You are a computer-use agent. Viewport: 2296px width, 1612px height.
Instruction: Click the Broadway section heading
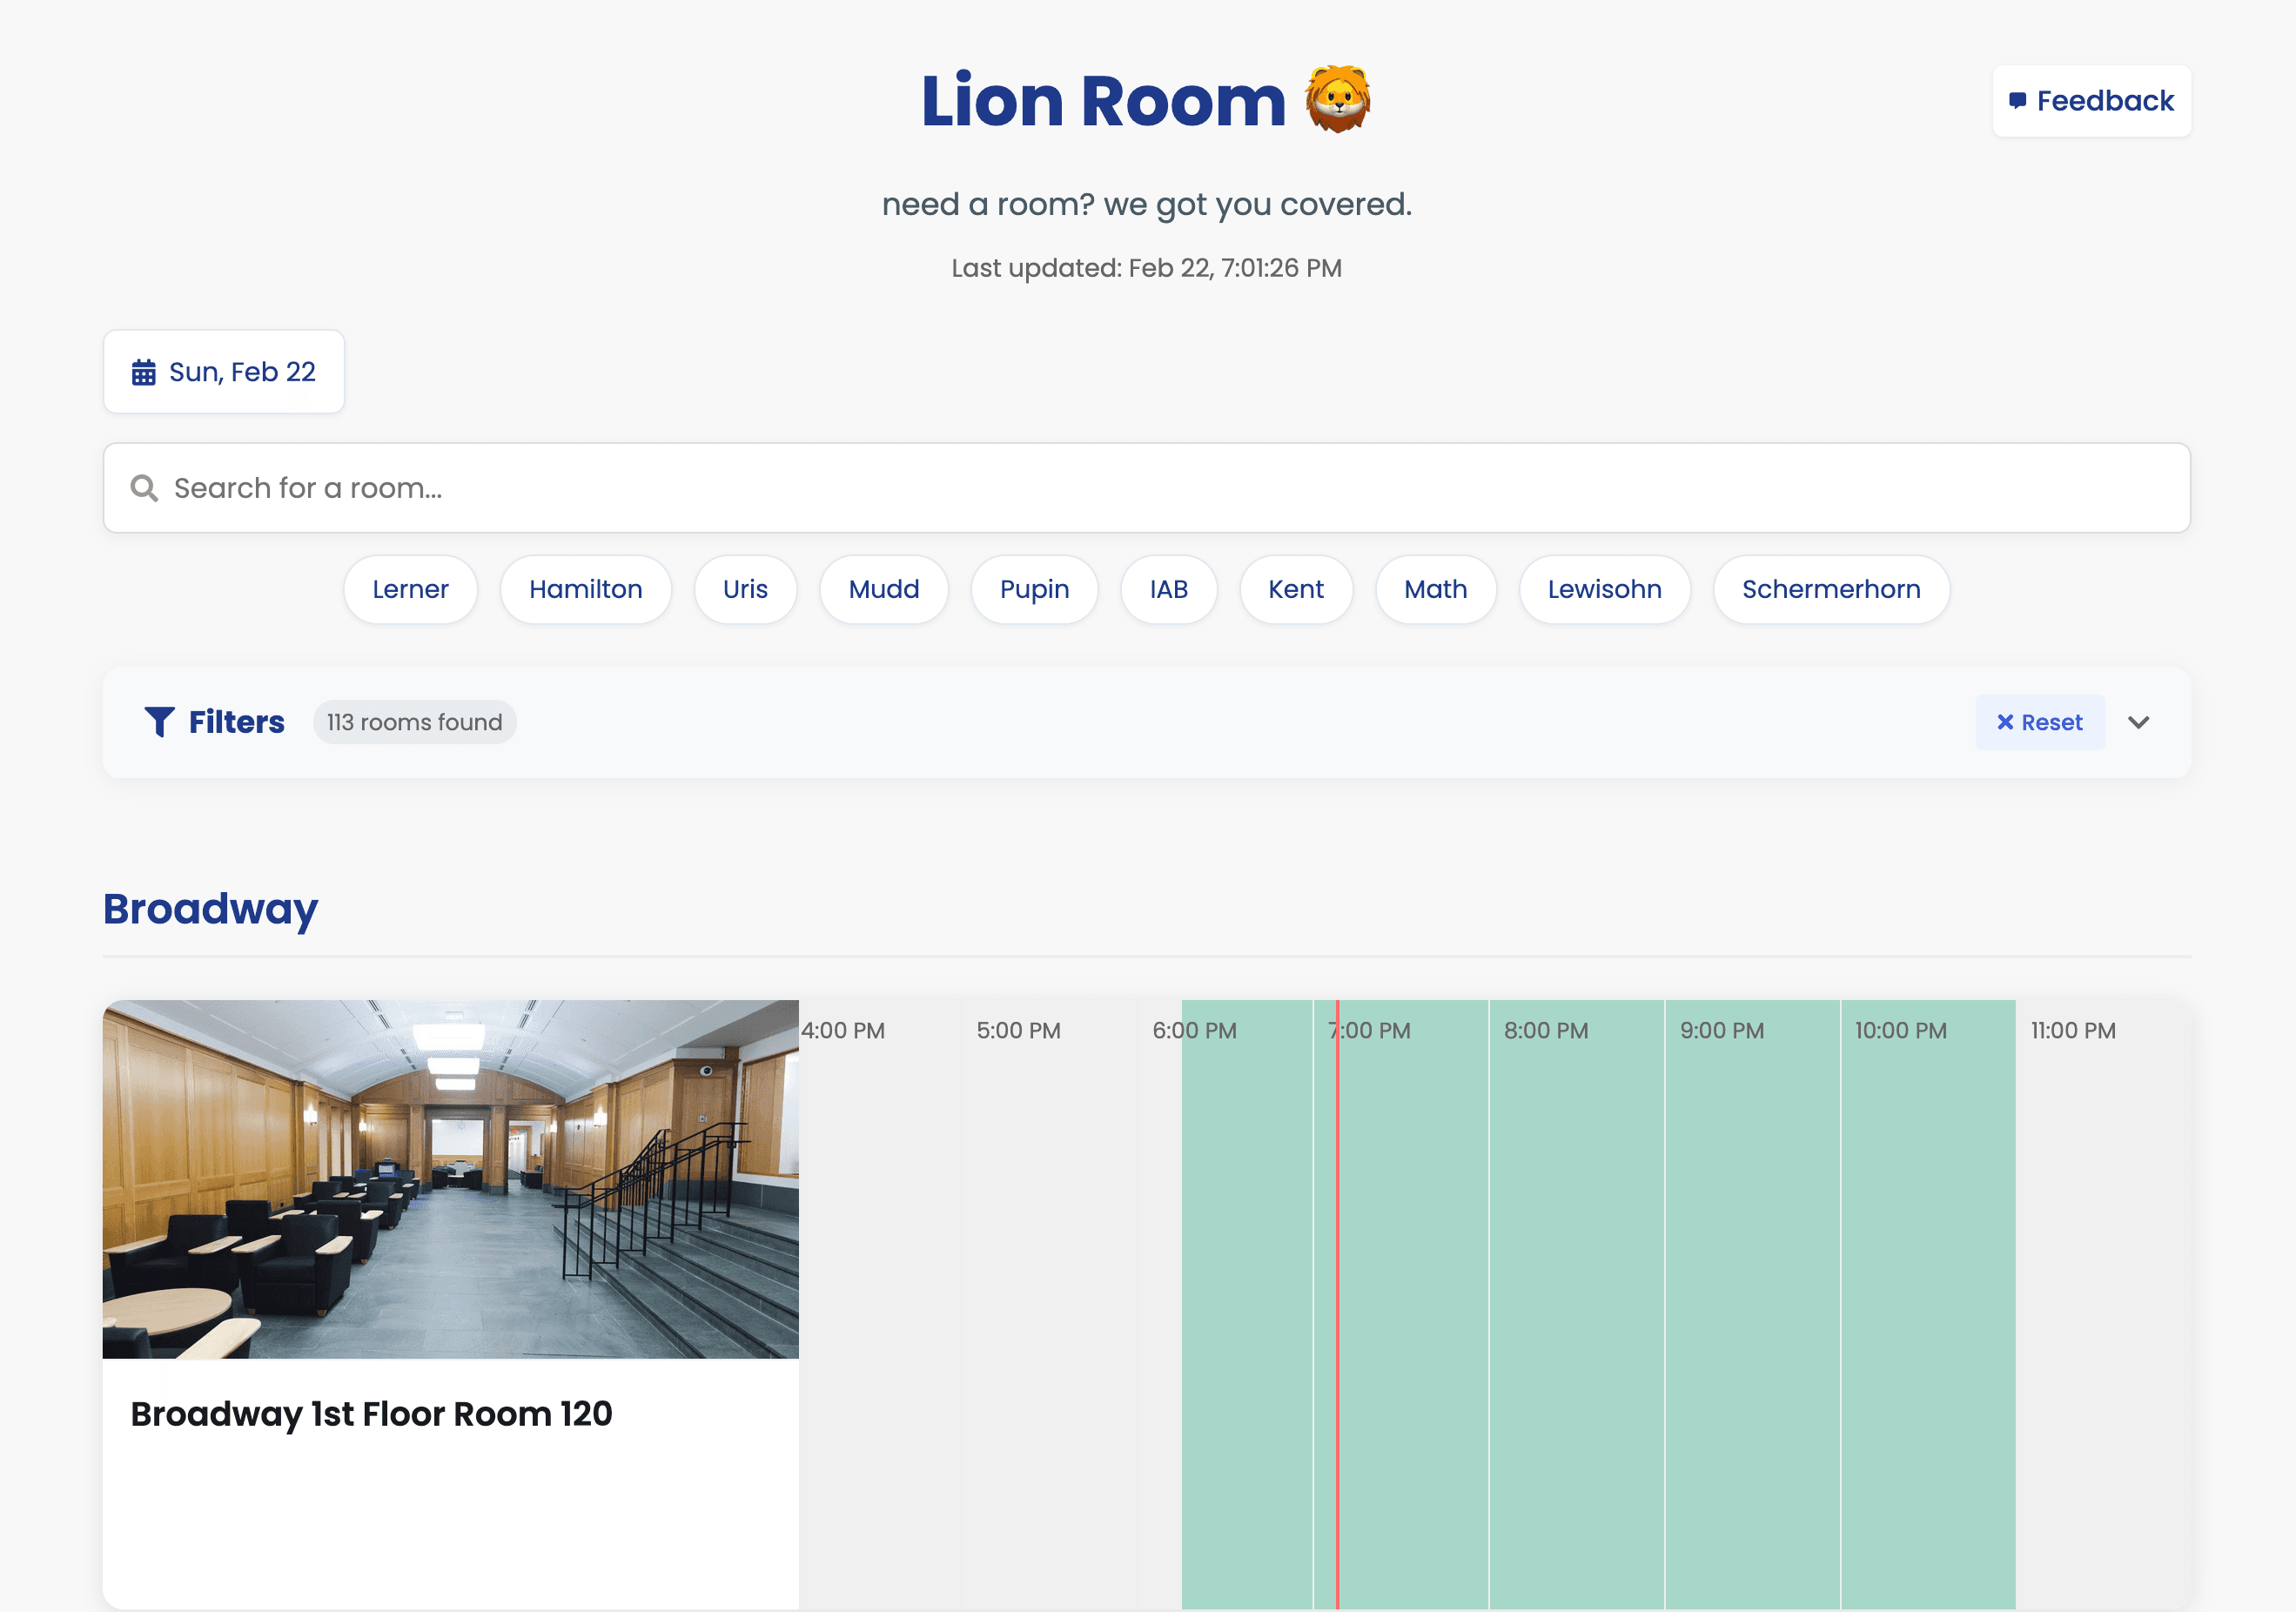click(209, 908)
